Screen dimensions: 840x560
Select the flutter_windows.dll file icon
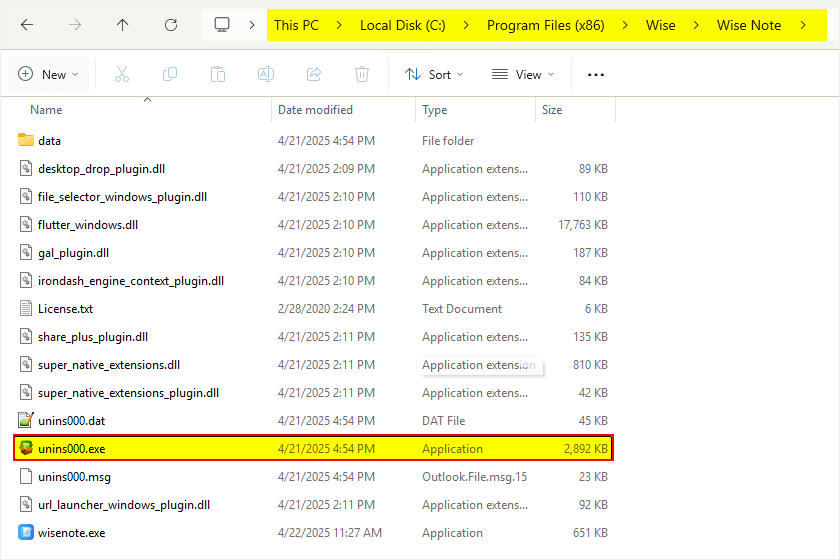point(26,224)
